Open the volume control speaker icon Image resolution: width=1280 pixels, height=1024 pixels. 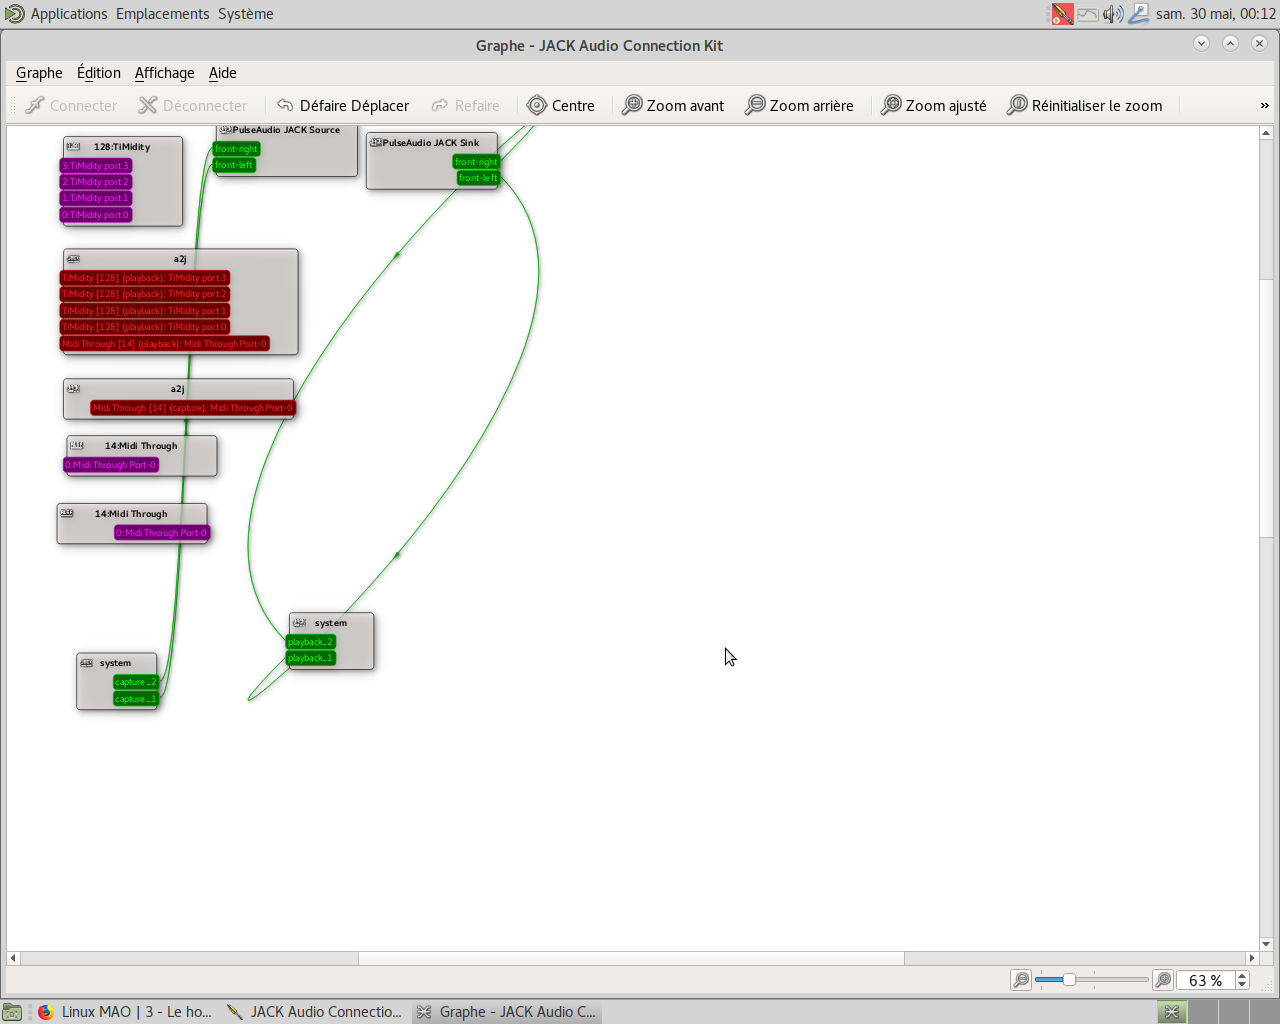pyautogui.click(x=1113, y=14)
